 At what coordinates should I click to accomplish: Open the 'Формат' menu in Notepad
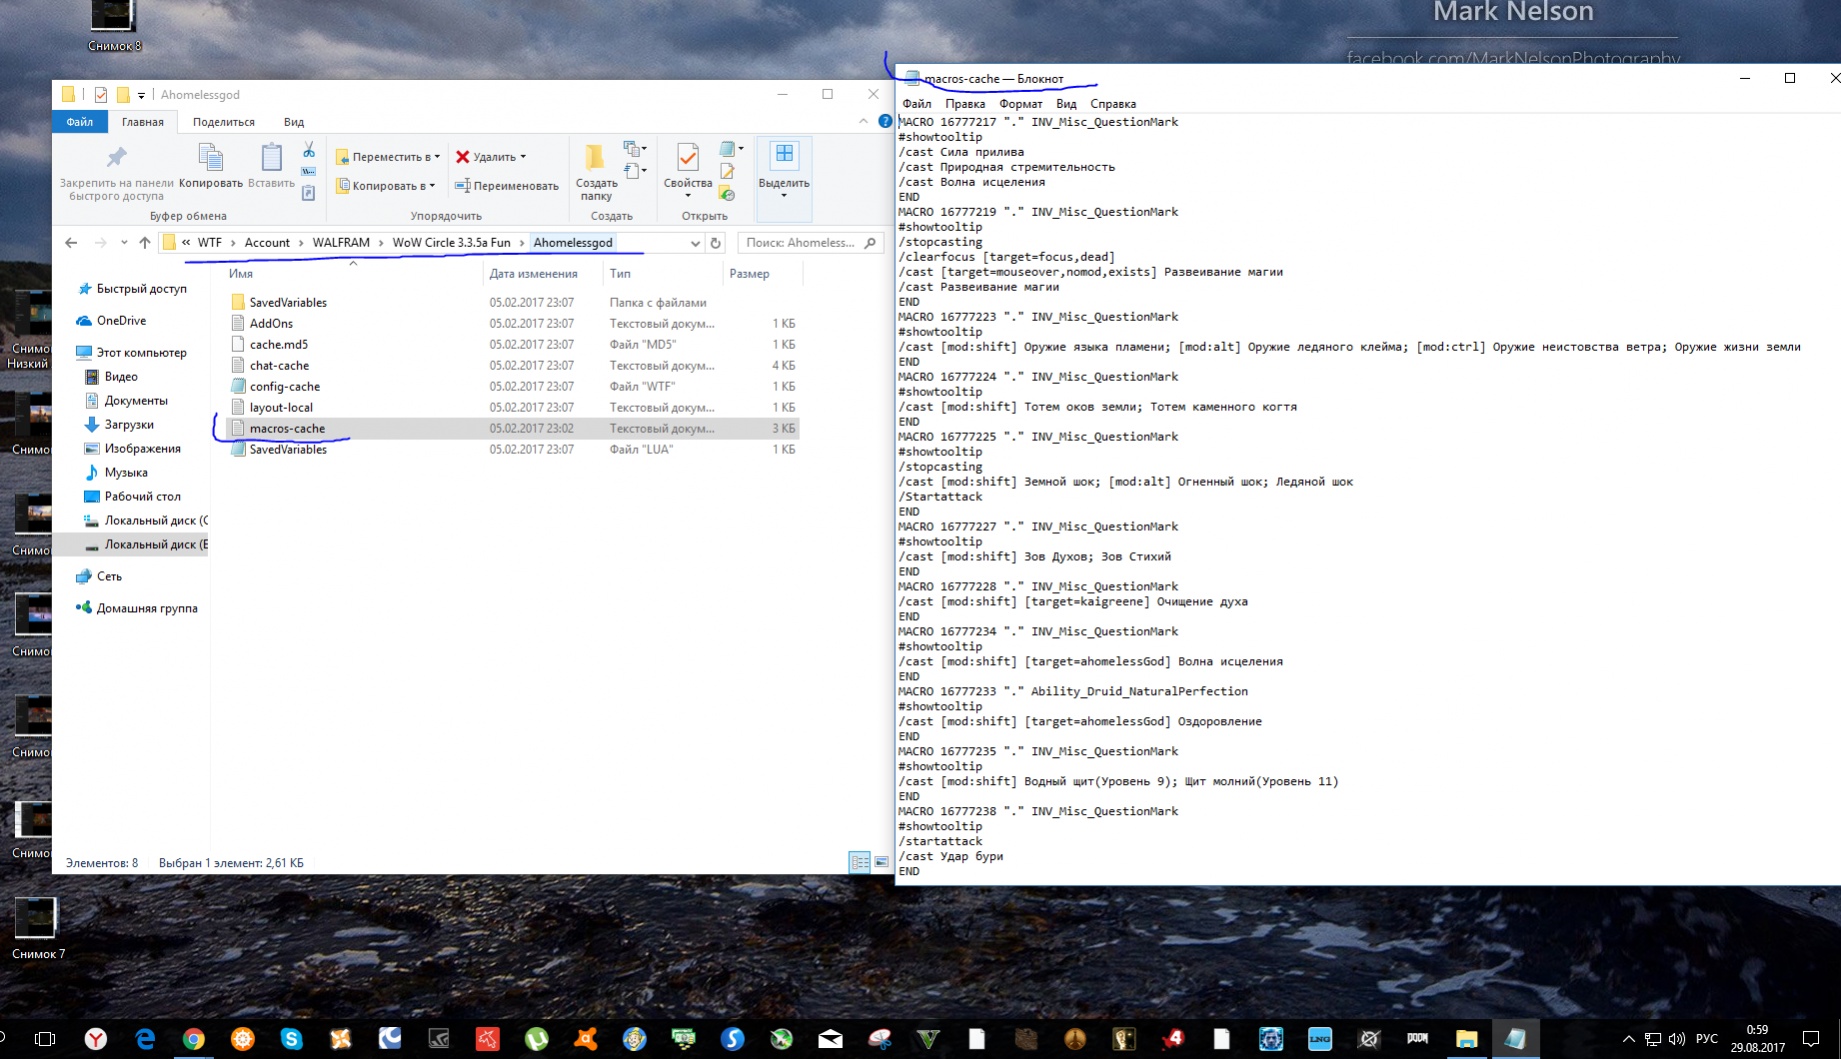[1020, 104]
